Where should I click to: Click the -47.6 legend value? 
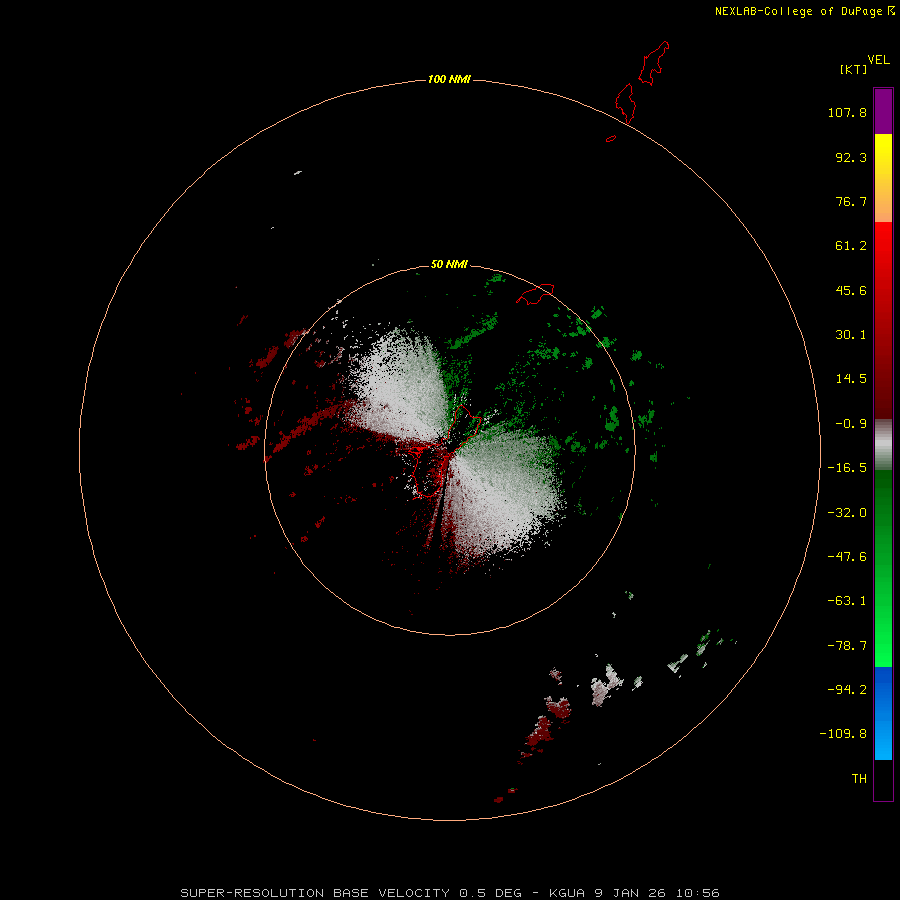[x=847, y=557]
